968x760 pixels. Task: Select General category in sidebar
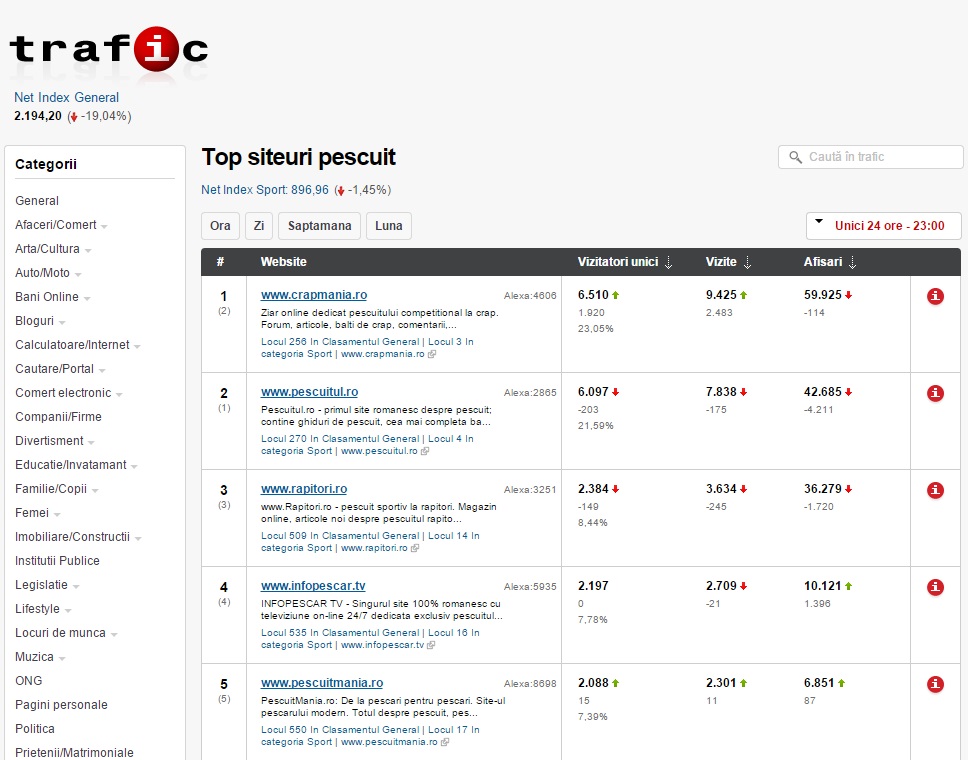(x=37, y=201)
